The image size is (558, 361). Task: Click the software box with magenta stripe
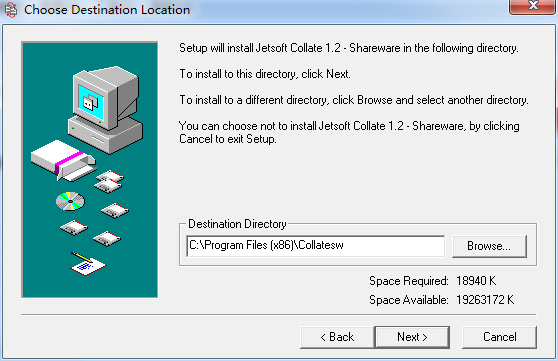63,160
